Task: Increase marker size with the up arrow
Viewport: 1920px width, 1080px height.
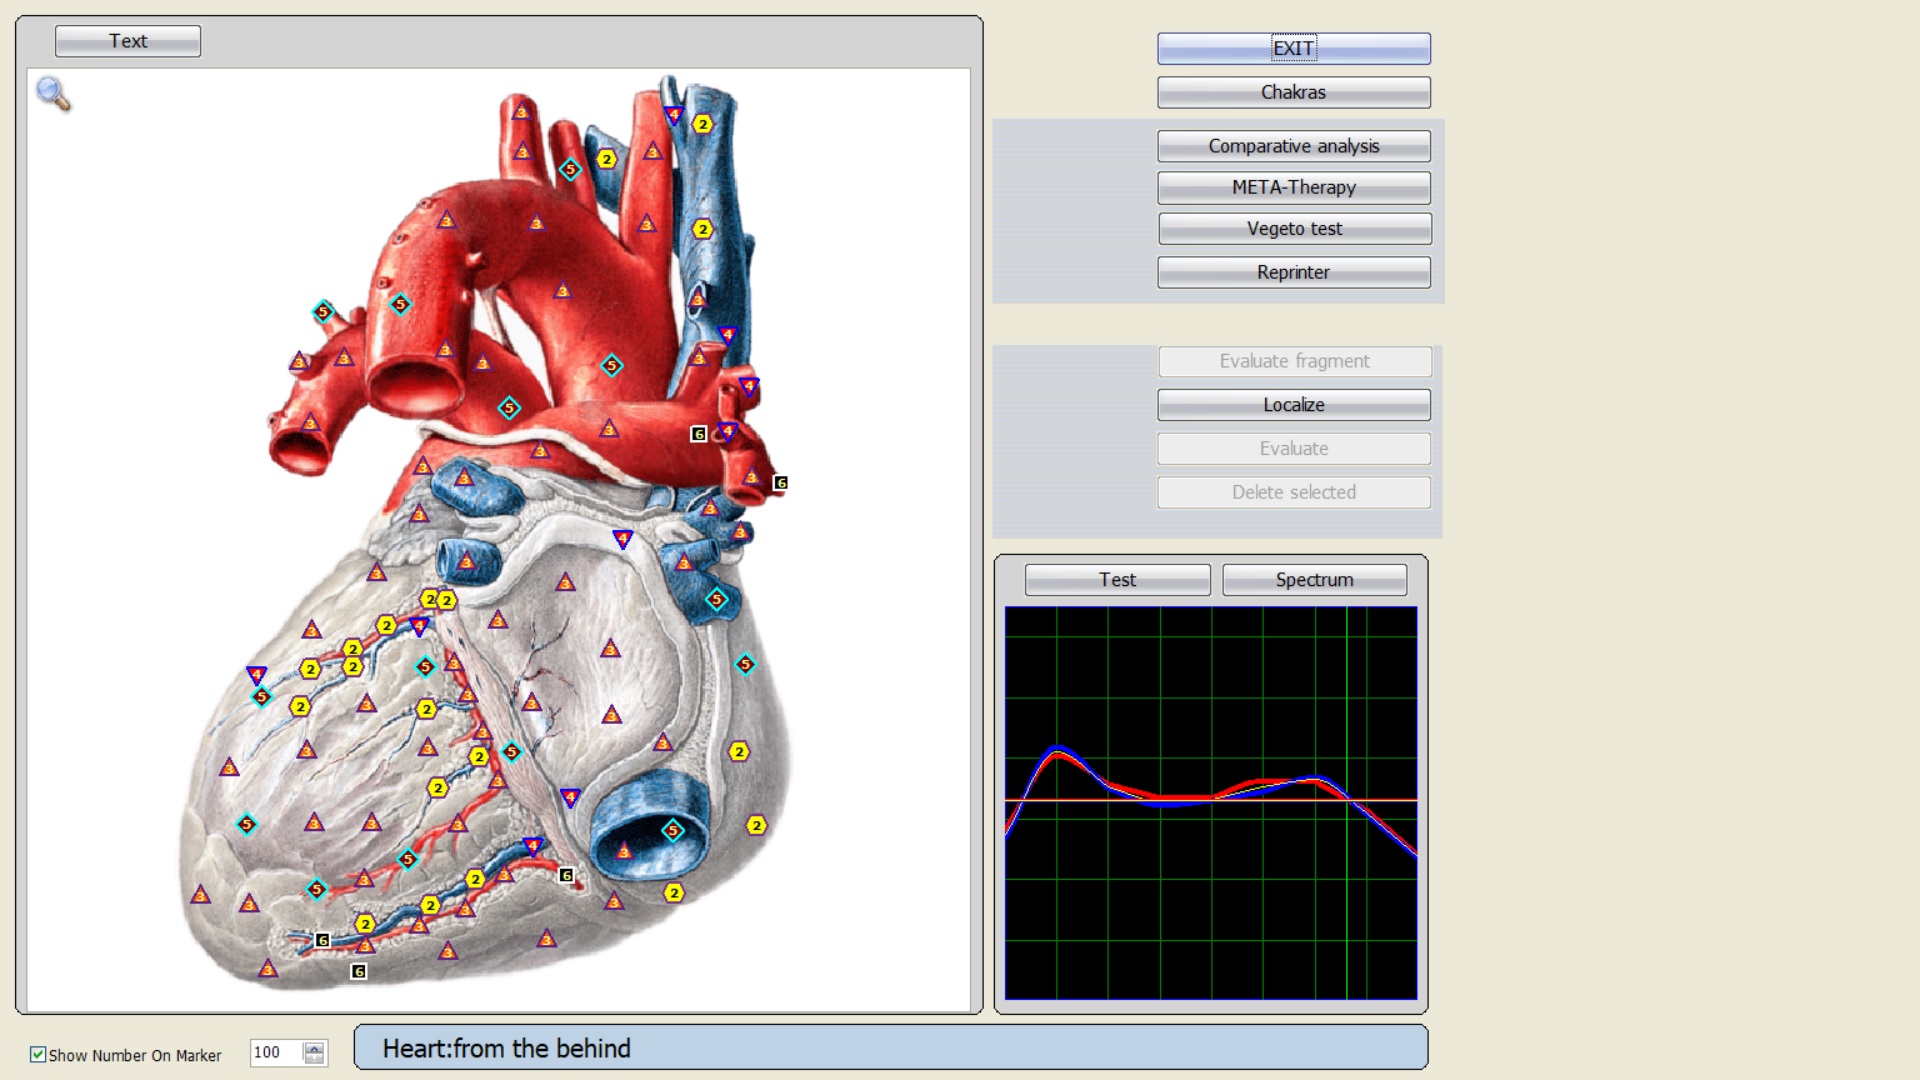Action: [x=314, y=1047]
